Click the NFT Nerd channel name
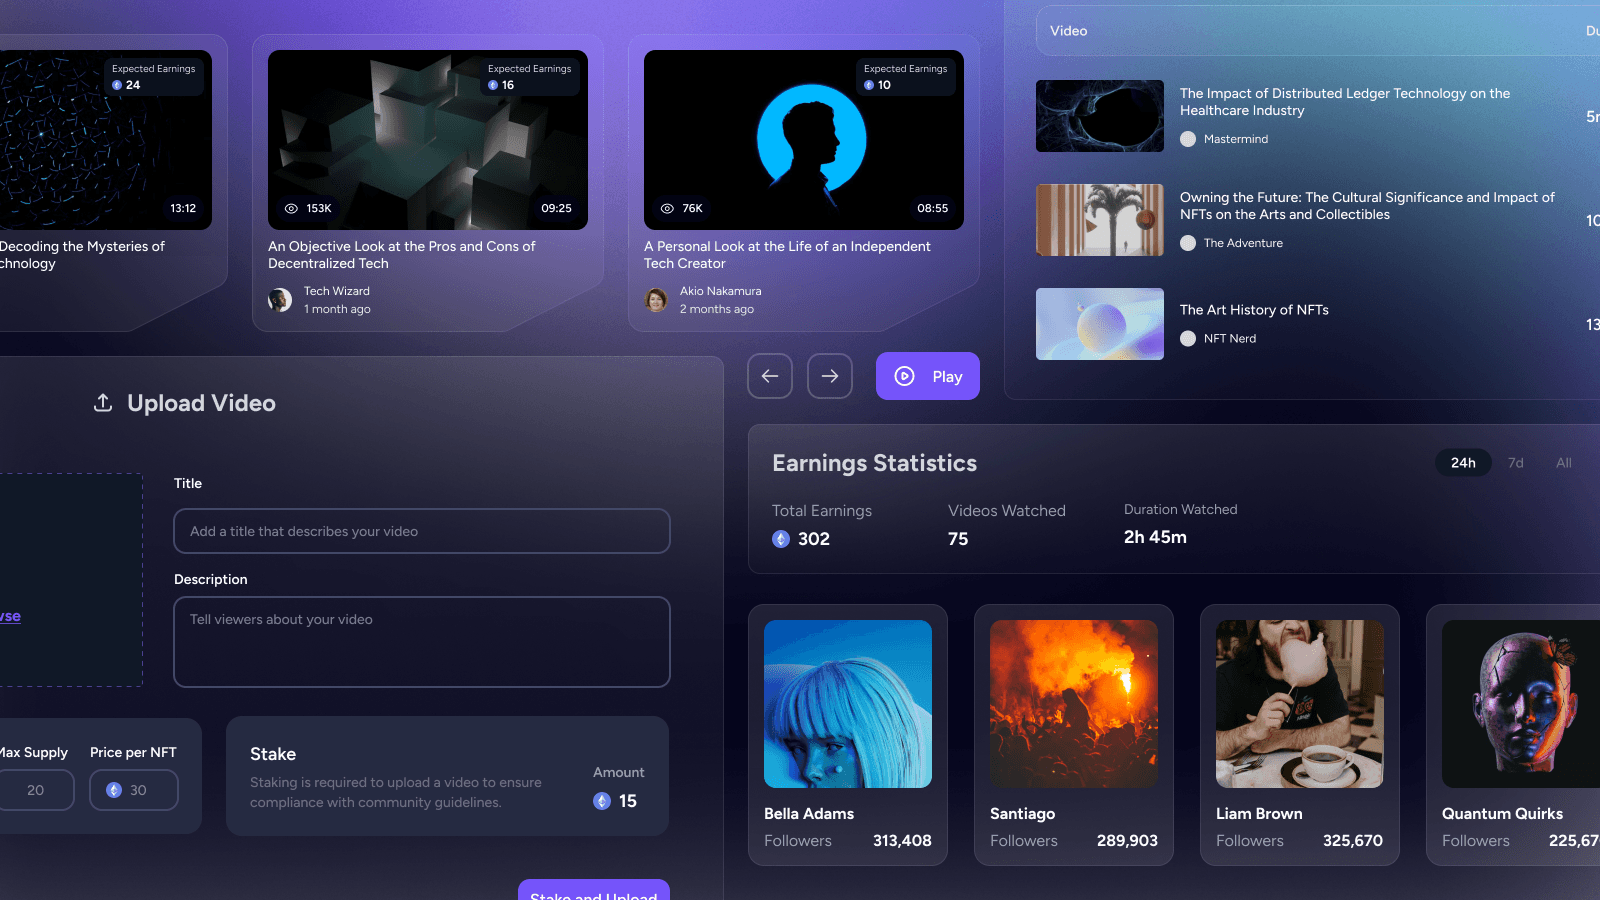Image resolution: width=1600 pixels, height=900 pixels. [x=1230, y=338]
